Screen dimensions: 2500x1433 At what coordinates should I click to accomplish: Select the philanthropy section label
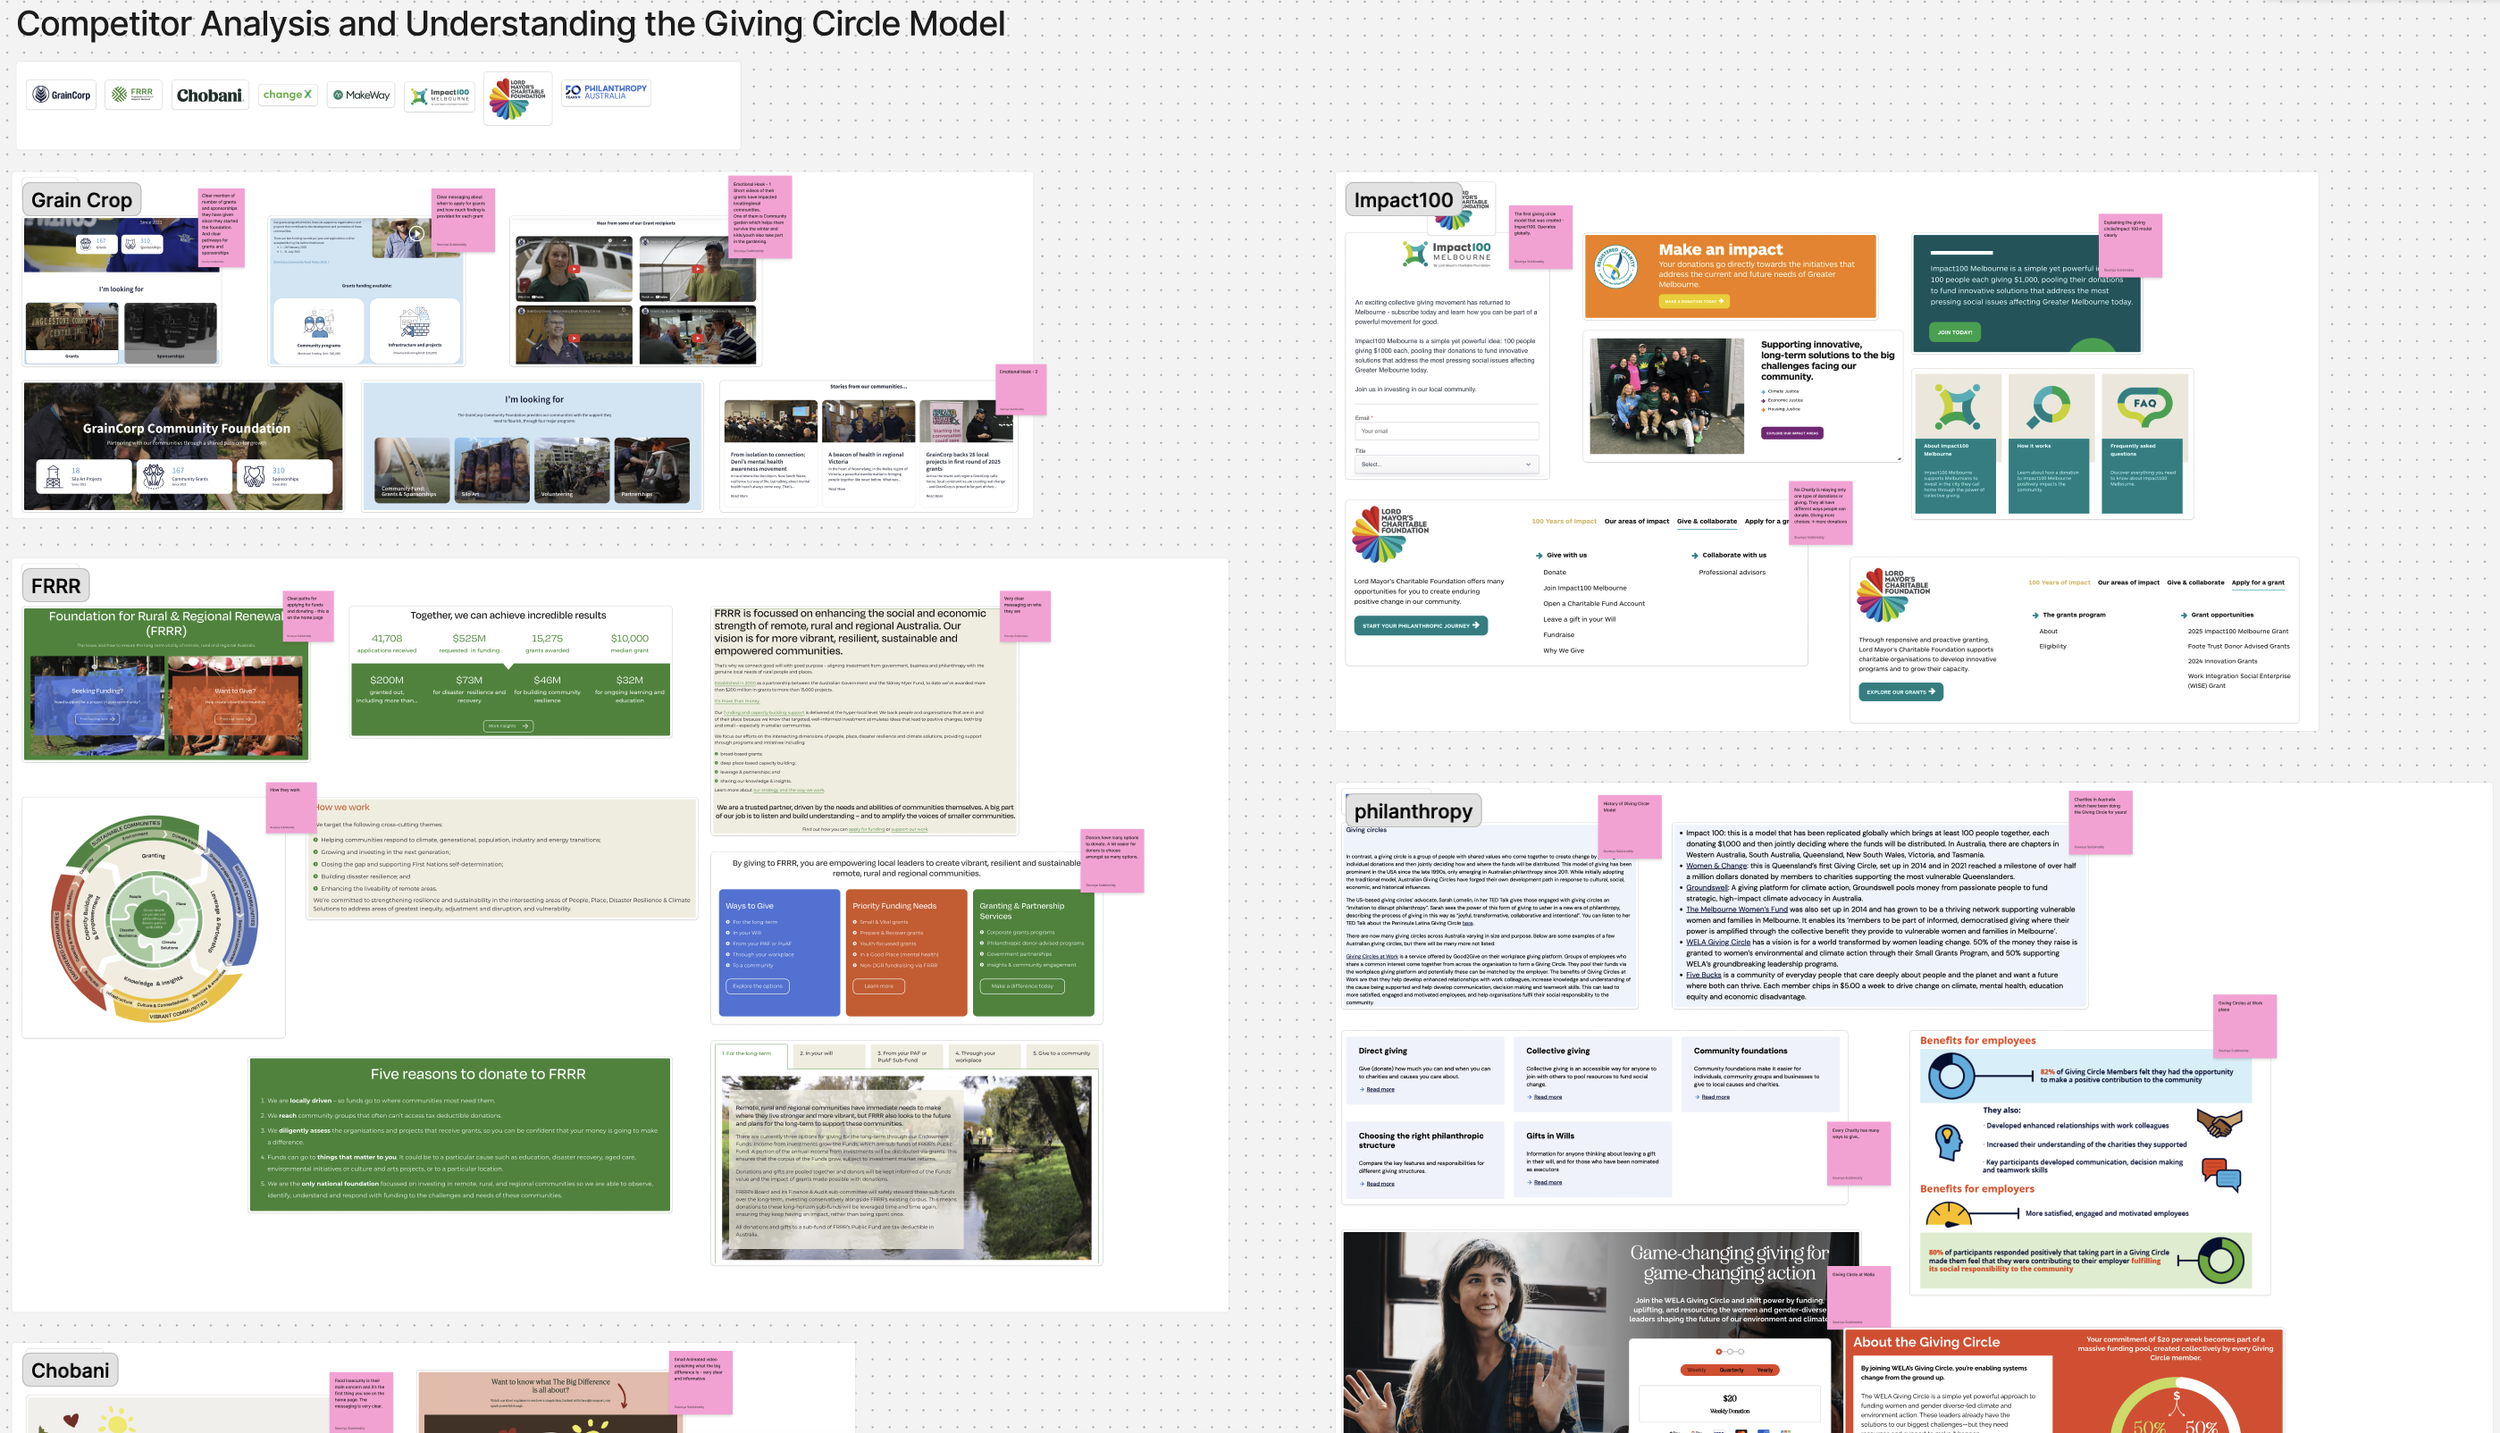[x=1413, y=811]
